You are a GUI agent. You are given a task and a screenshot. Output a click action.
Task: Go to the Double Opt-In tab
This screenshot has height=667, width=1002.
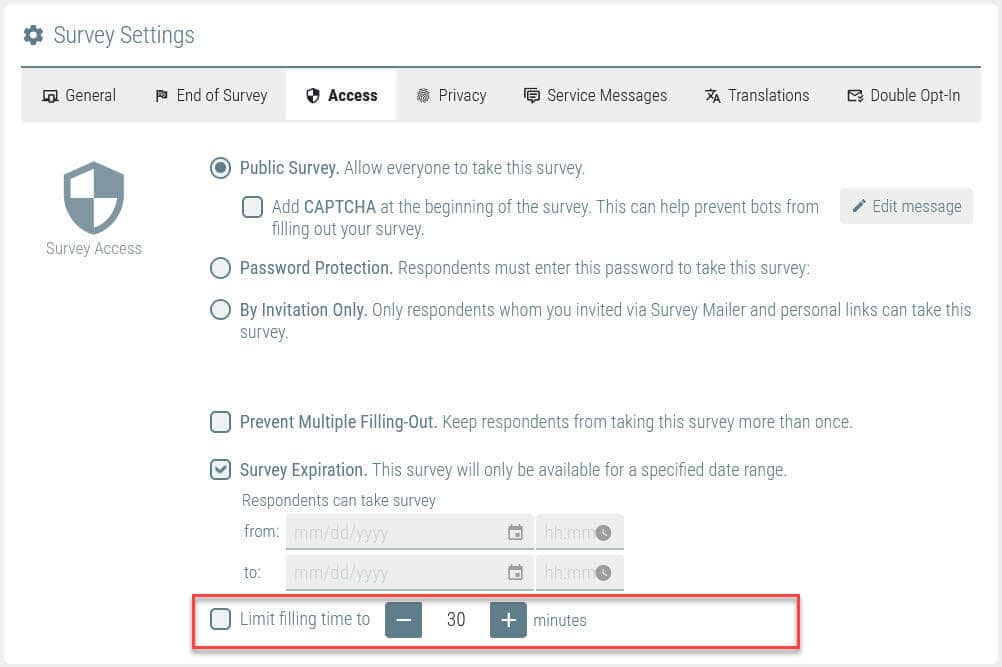tap(904, 96)
